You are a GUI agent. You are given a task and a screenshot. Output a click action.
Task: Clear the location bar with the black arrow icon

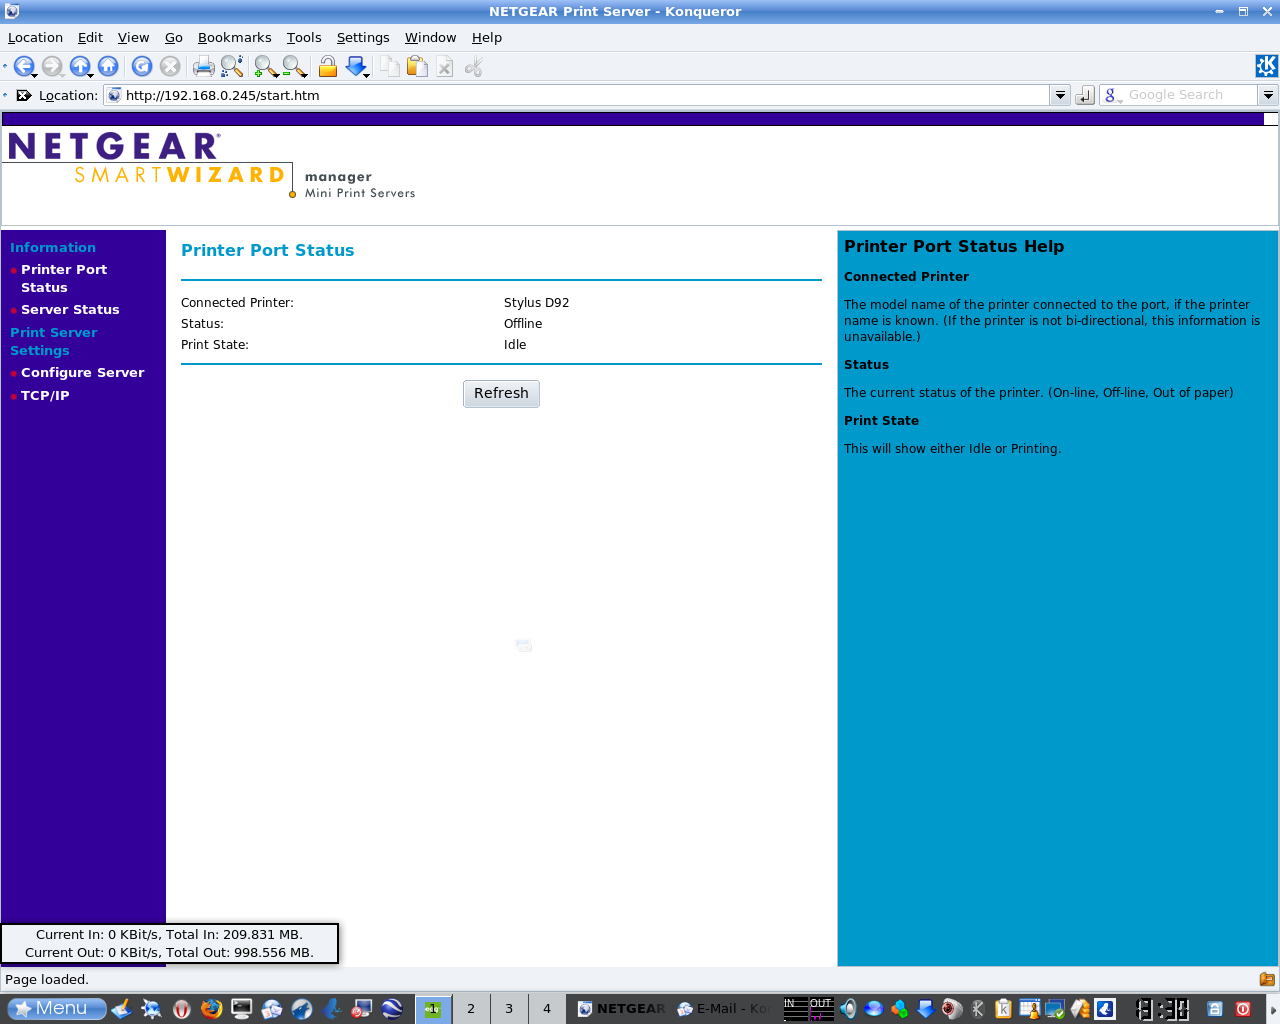24,96
